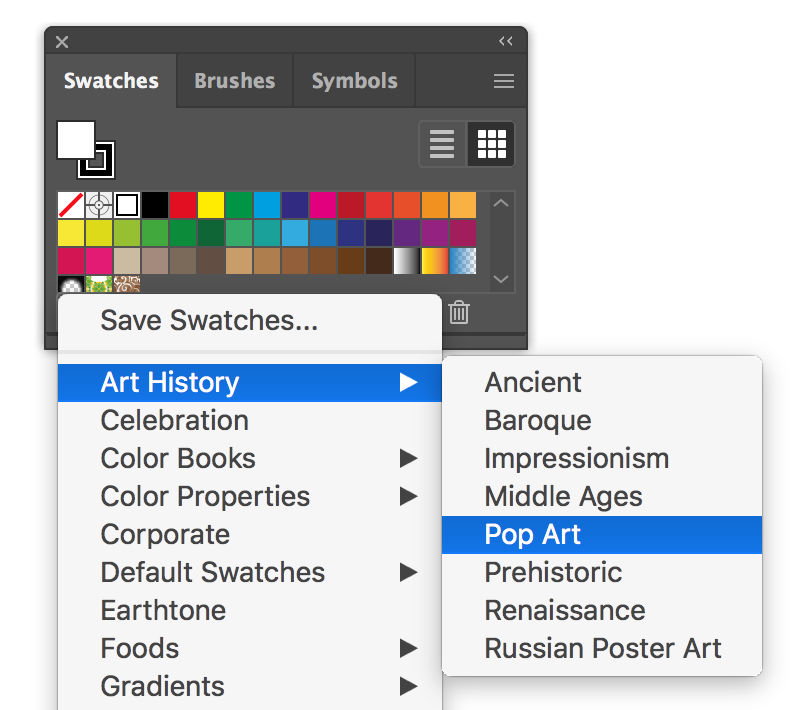Click Save Swatches... menu entry
Image resolution: width=790 pixels, height=710 pixels.
point(209,321)
